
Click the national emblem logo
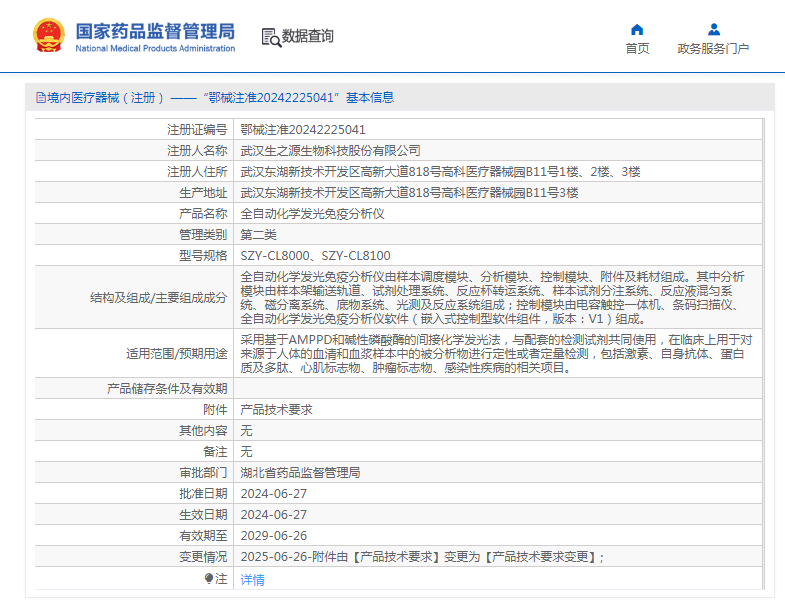click(49, 36)
